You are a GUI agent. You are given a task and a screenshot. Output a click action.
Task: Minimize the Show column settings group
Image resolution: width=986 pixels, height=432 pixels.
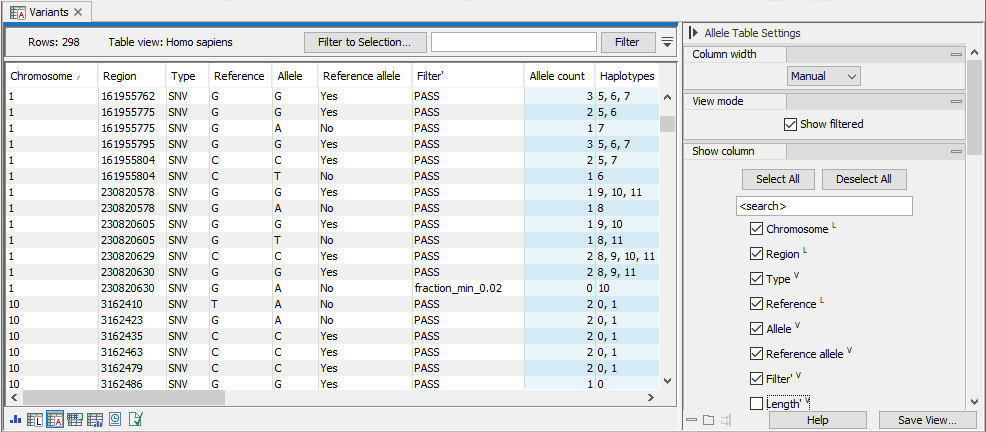coord(956,152)
